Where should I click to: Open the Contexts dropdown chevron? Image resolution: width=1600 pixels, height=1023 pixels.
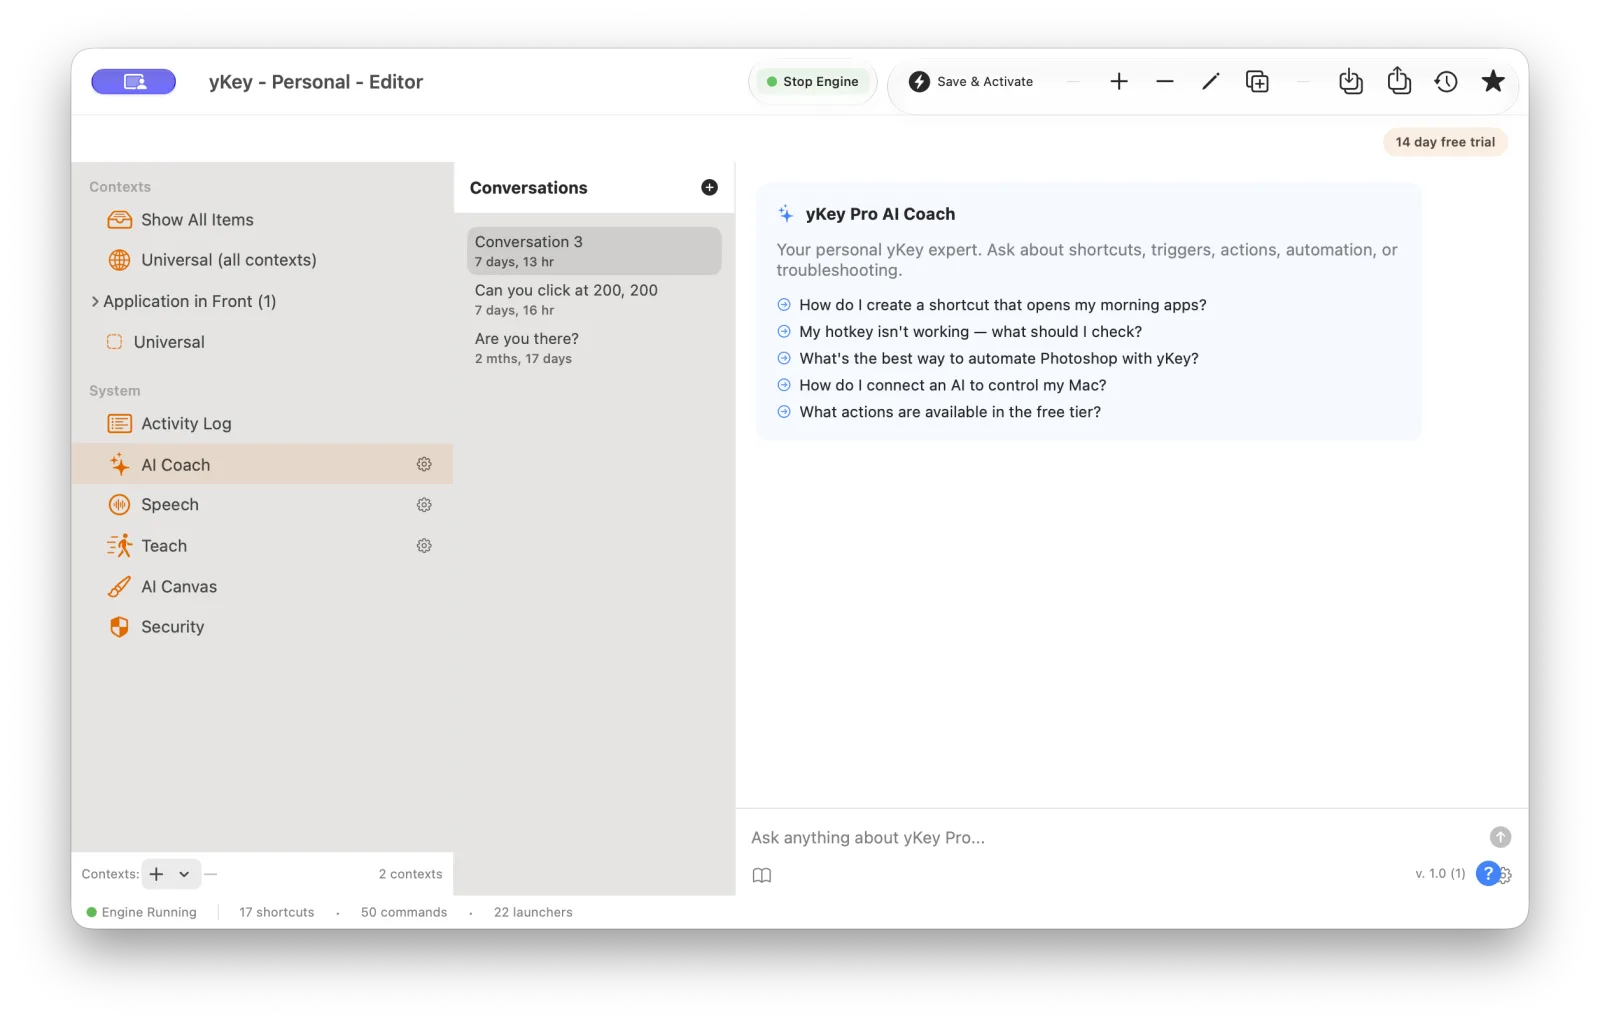184,874
